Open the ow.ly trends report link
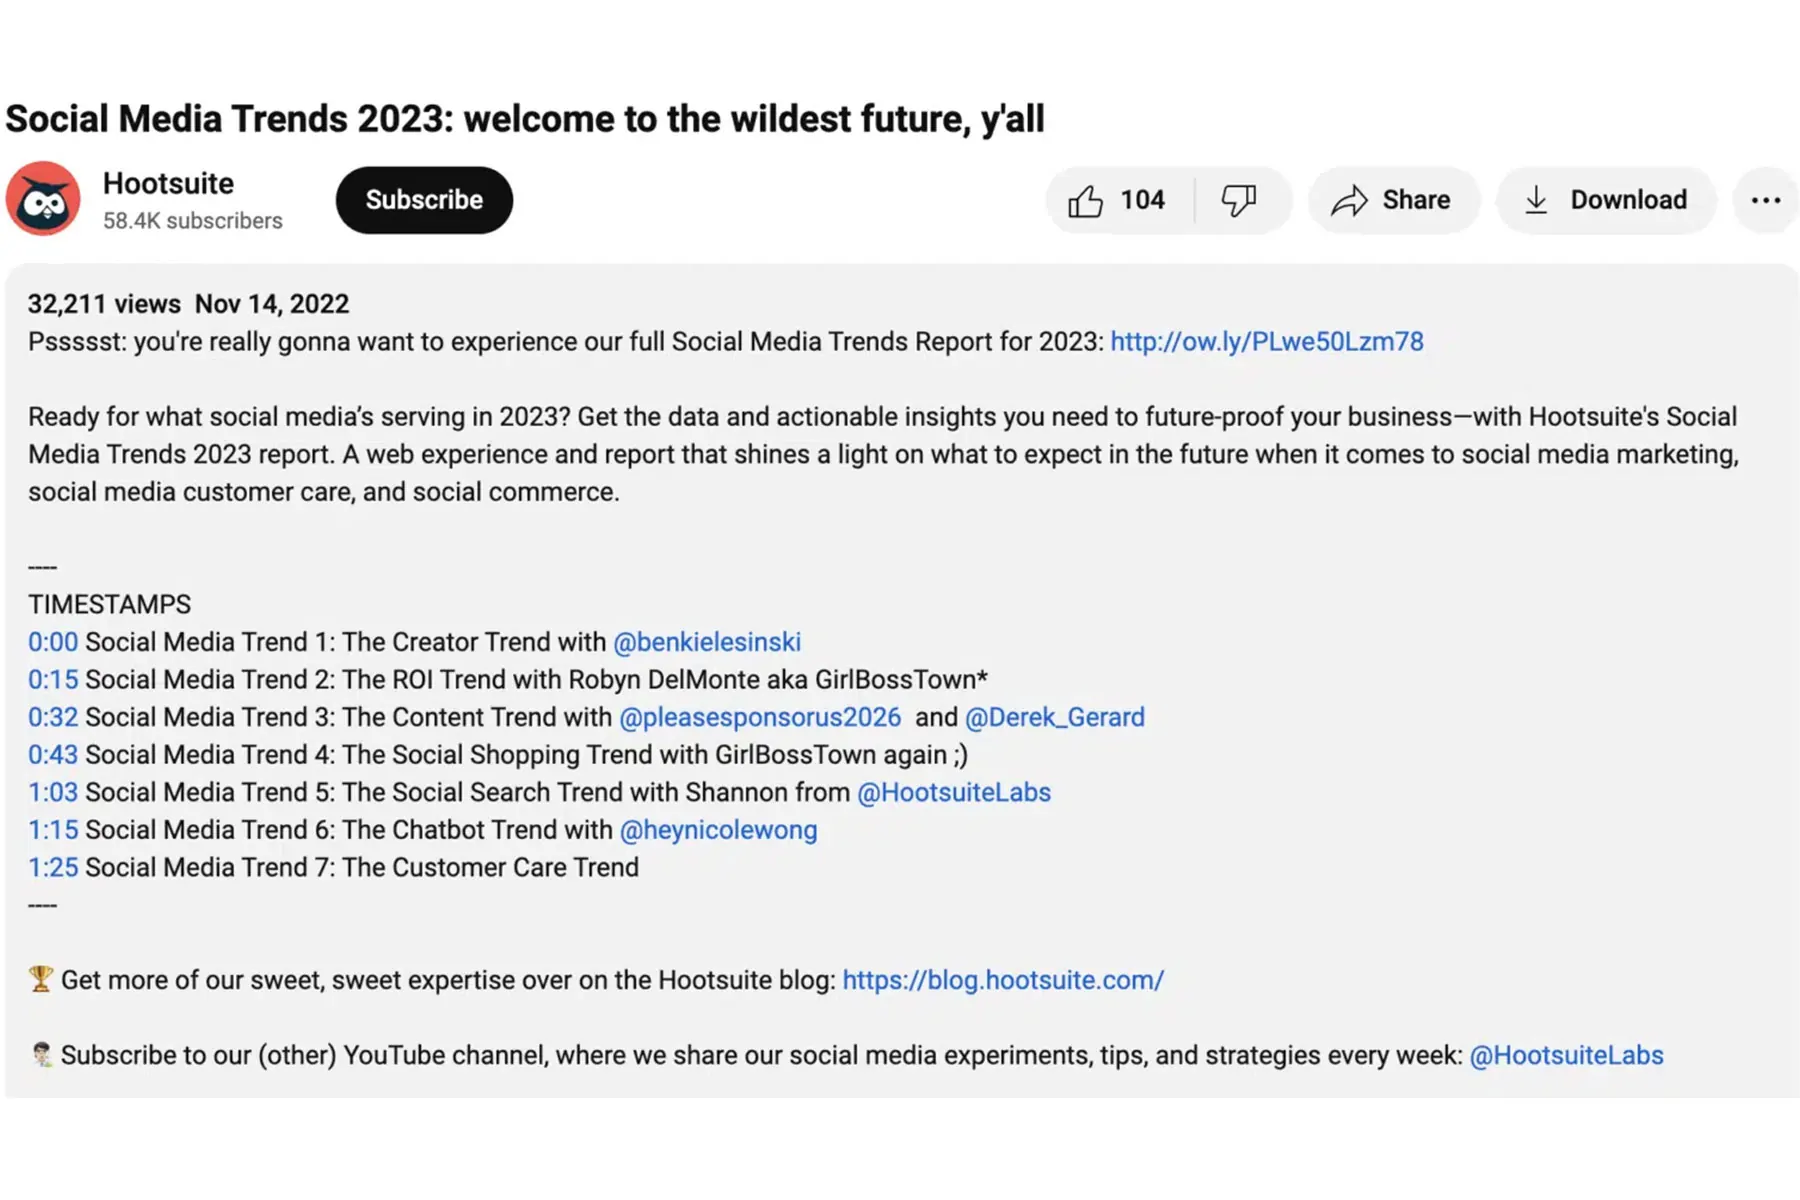 coord(1266,342)
